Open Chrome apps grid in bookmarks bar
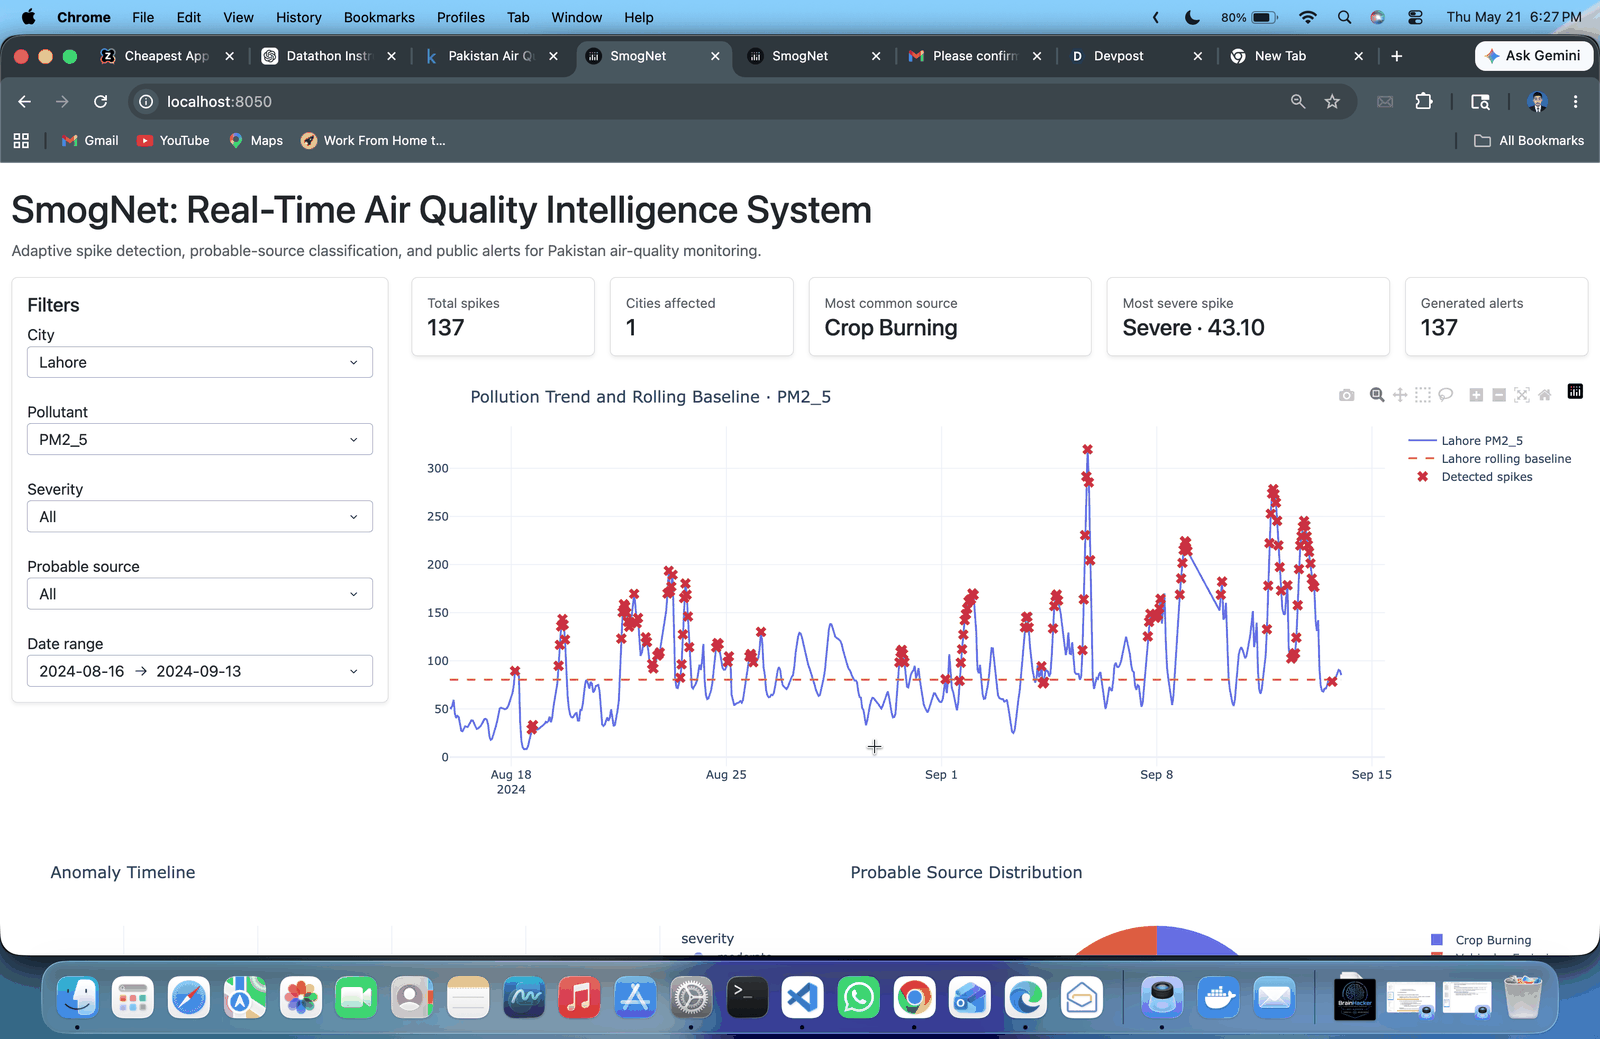Screen dimensions: 1600x1039 [x=21, y=141]
